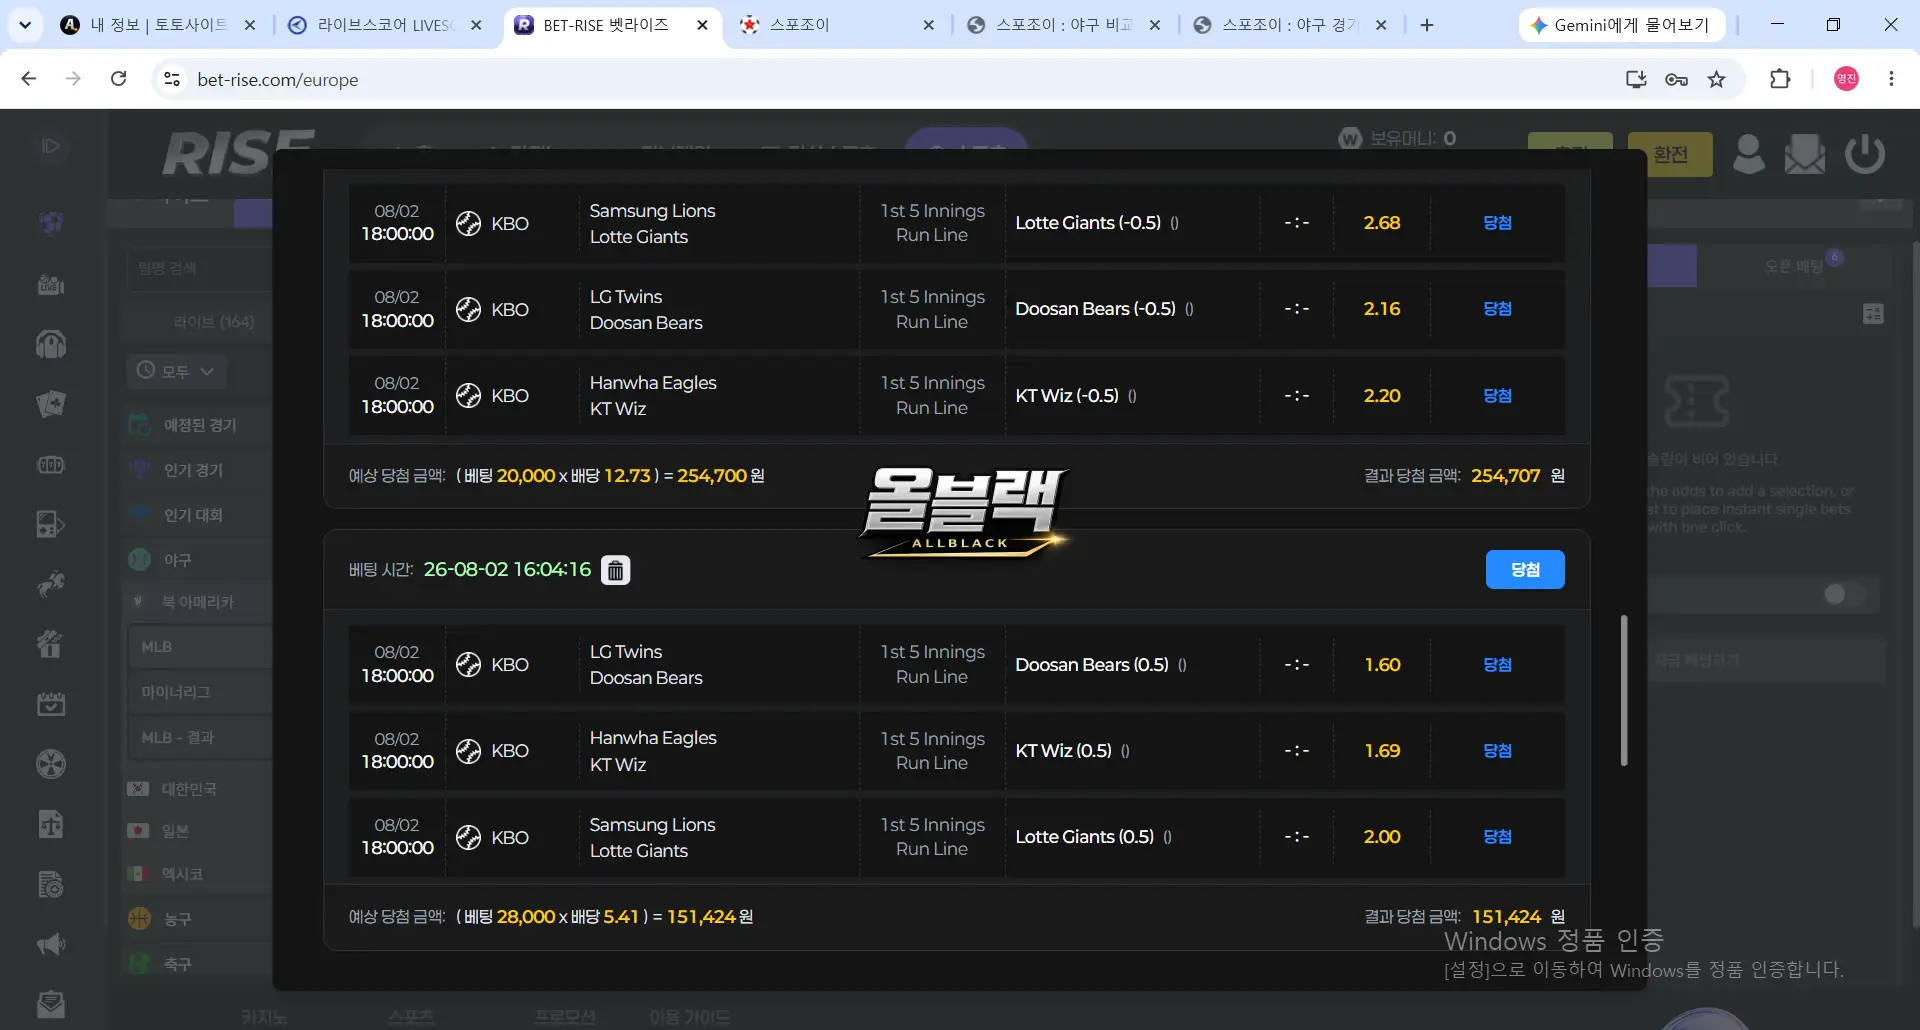Open the calendar check icon in the sidebar
The image size is (1920, 1030).
51,704
